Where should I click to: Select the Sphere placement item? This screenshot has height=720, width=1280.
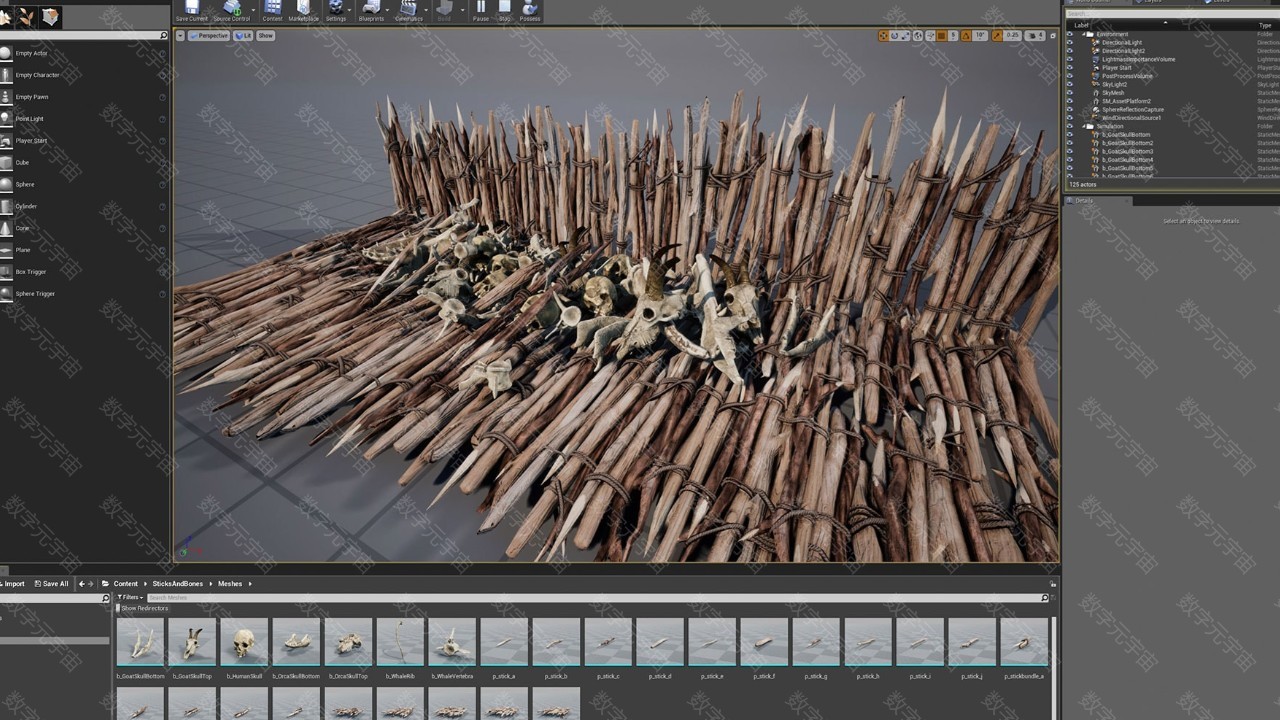(84, 185)
